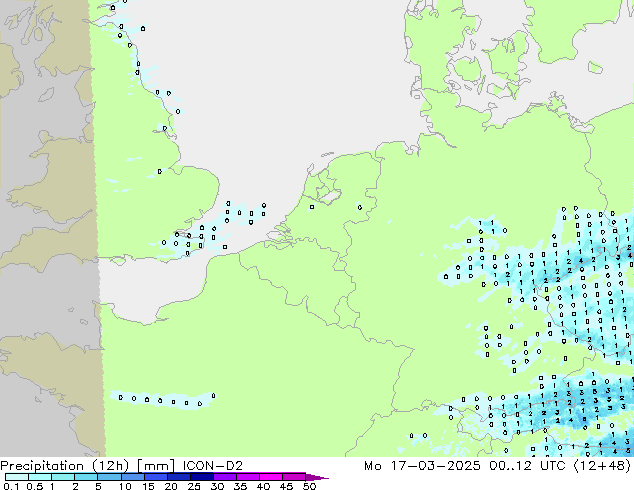Click the legend label '0.1'
Image resolution: width=634 pixels, height=490 pixels.
click(11, 486)
